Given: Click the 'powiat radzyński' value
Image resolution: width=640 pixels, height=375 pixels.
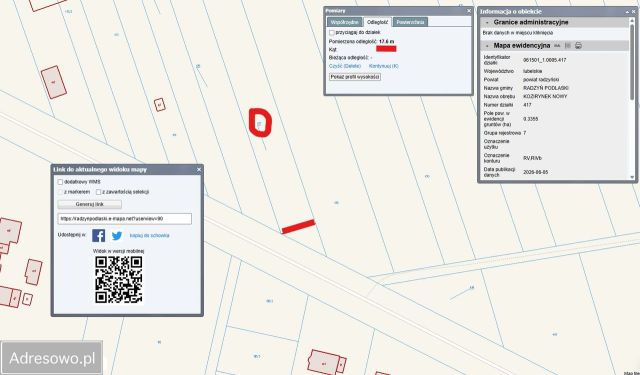Looking at the screenshot, I should (x=541, y=80).
